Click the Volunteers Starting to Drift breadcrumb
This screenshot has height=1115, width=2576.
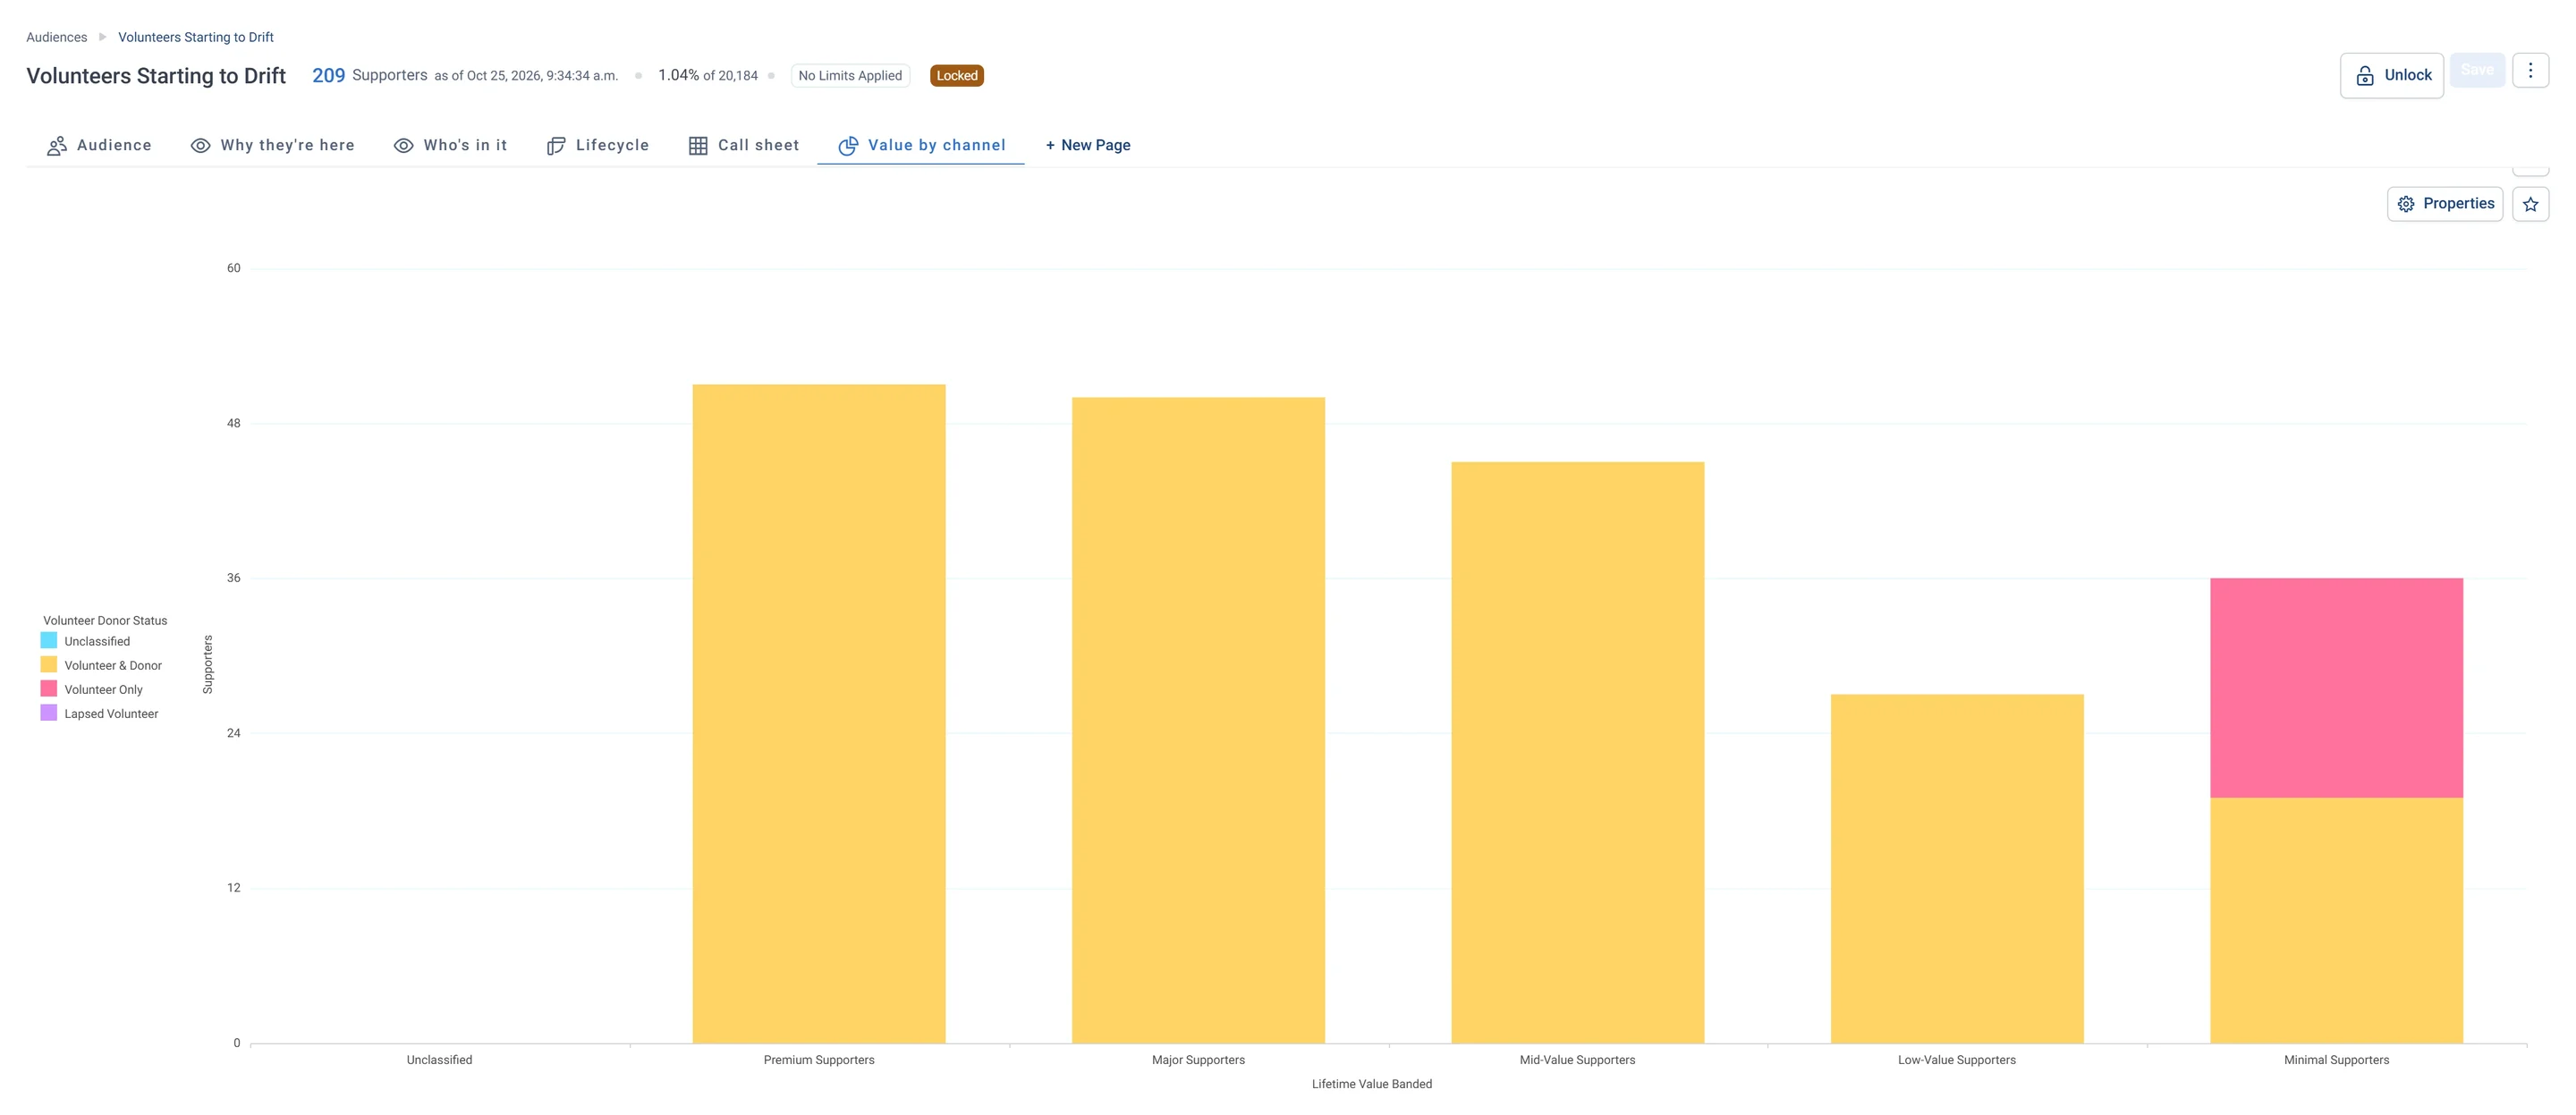[196, 37]
